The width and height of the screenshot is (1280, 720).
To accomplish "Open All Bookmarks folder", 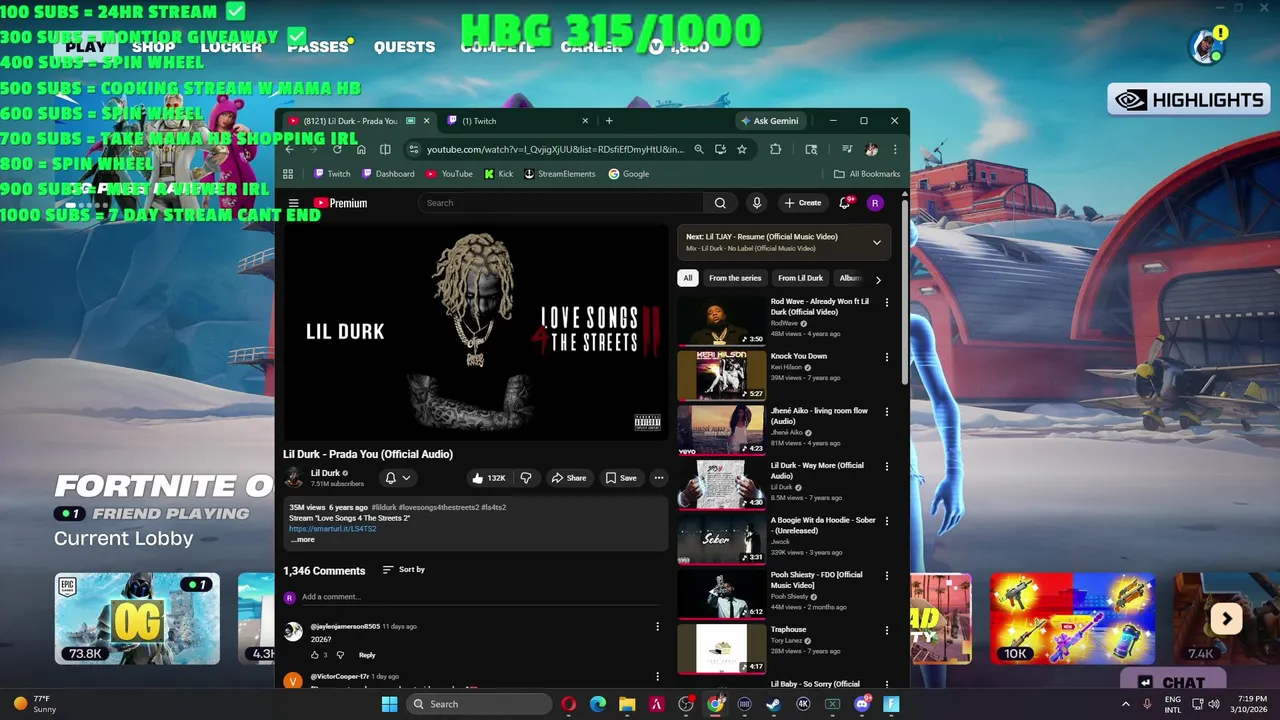I will 867,174.
